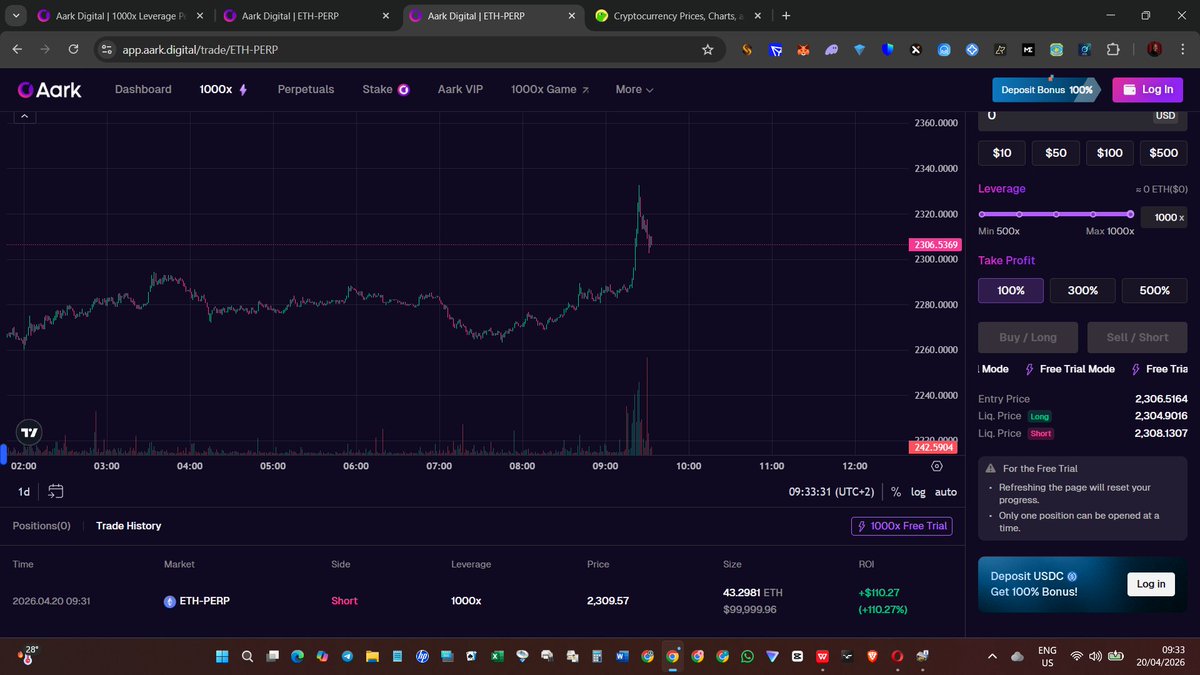Click Sell / Short button
Image resolution: width=1200 pixels, height=675 pixels.
(x=1136, y=337)
